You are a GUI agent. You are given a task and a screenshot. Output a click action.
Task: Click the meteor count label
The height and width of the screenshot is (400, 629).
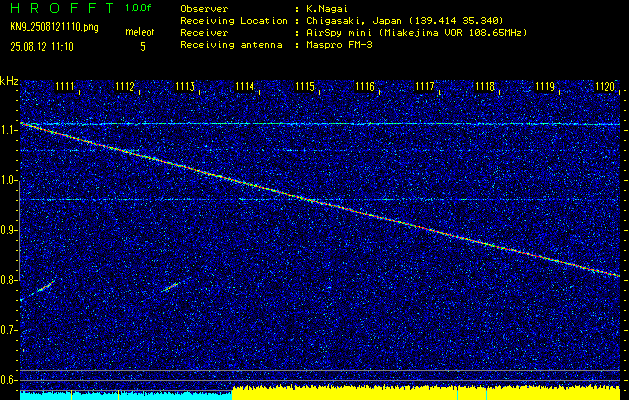click(142, 32)
